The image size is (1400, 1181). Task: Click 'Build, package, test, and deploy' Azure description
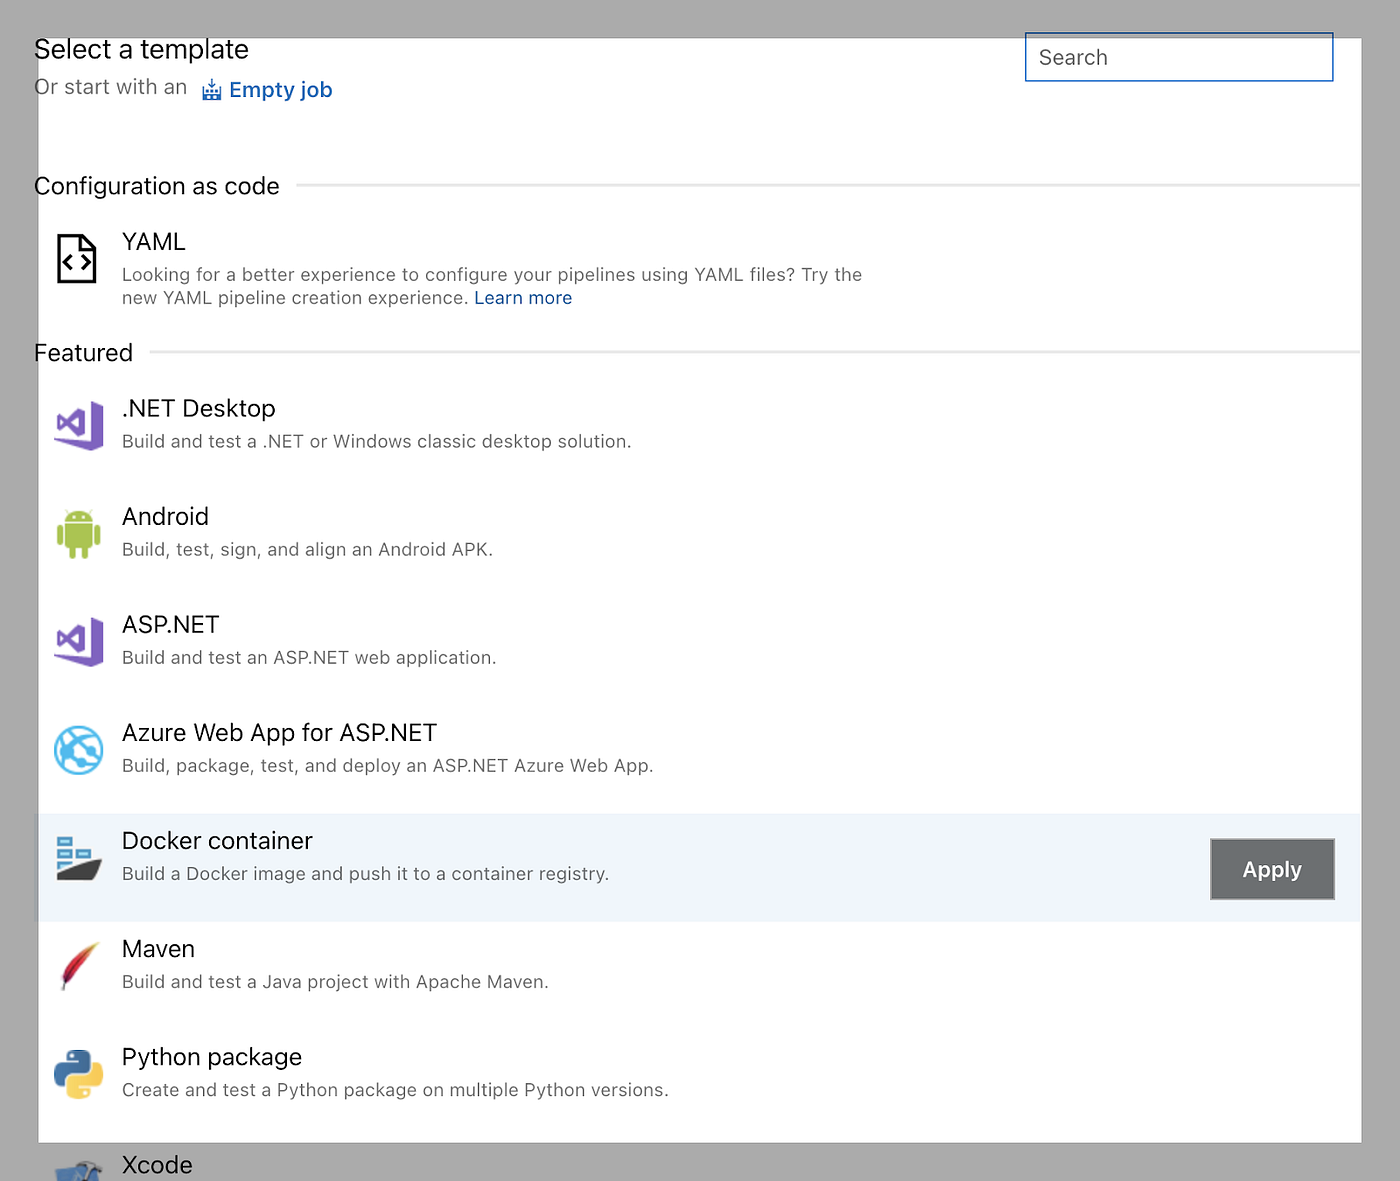click(387, 766)
